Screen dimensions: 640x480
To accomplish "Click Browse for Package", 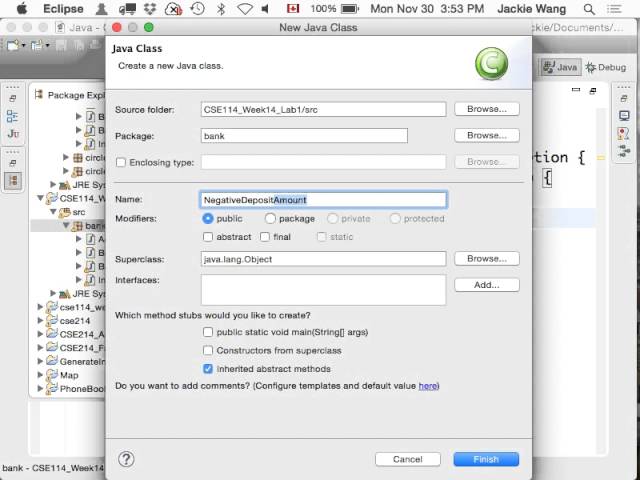I will click(487, 135).
